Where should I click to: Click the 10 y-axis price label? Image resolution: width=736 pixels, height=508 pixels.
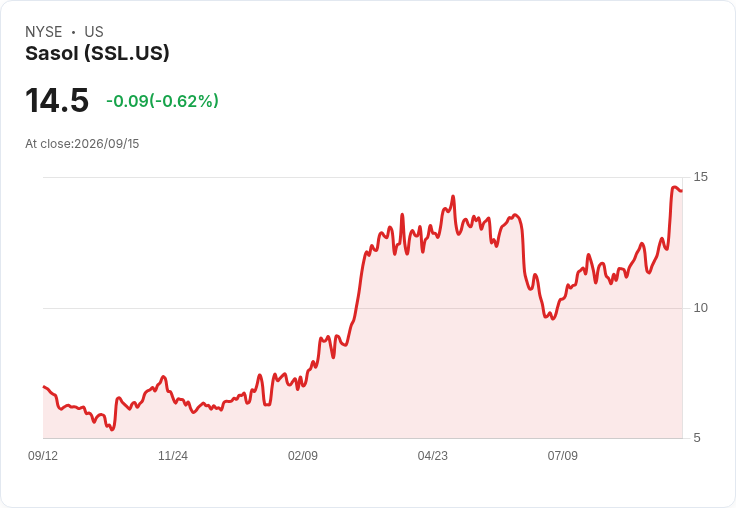[700, 308]
